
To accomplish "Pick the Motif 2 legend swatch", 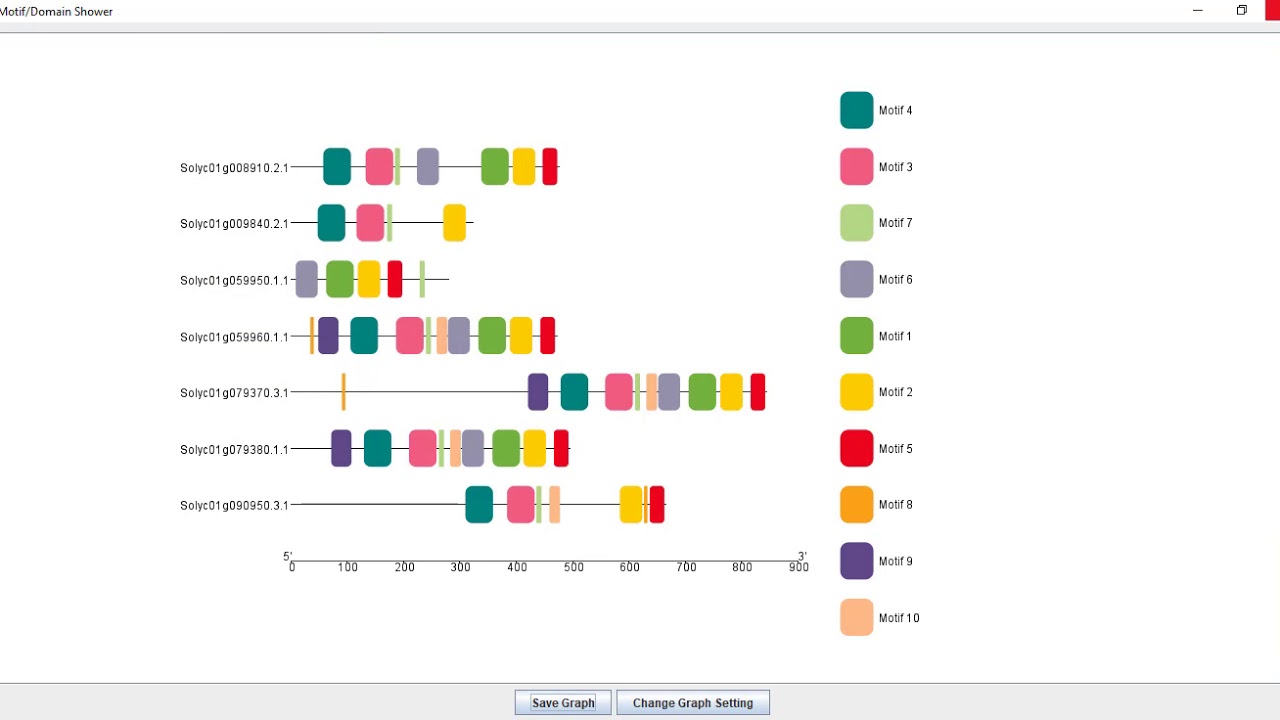I will (x=857, y=392).
